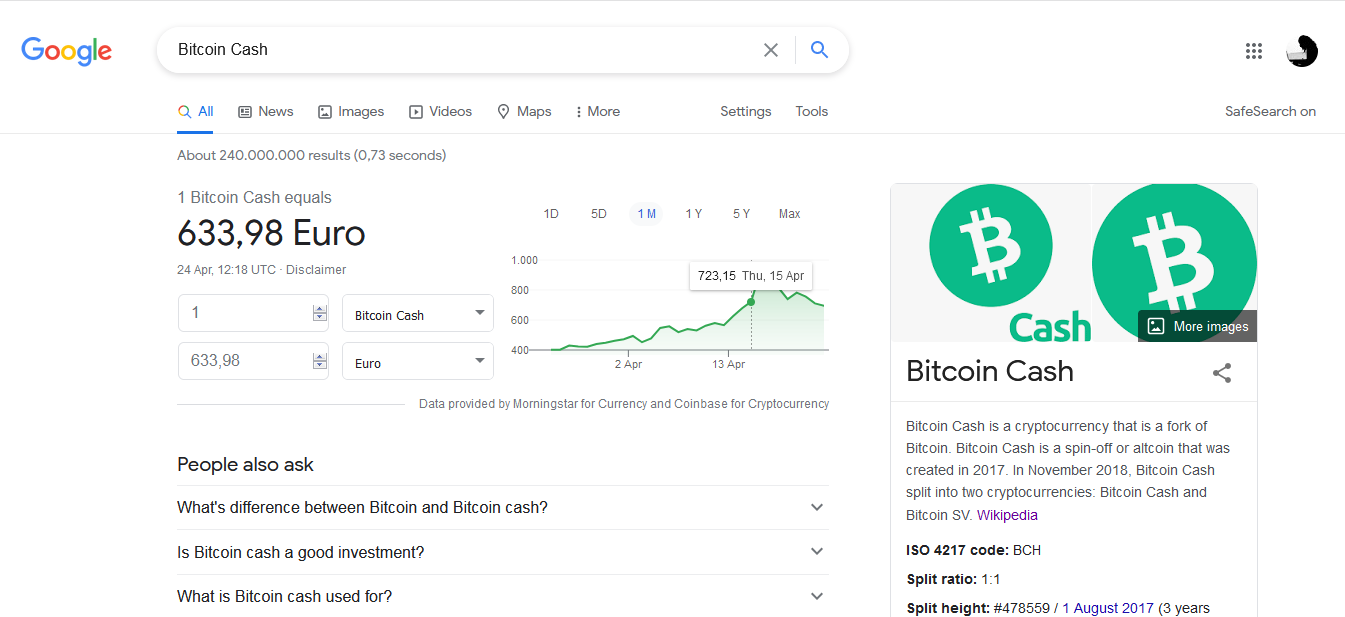Click the blue magnifier search icon
Image resolution: width=1345 pixels, height=617 pixels.
(x=819, y=50)
